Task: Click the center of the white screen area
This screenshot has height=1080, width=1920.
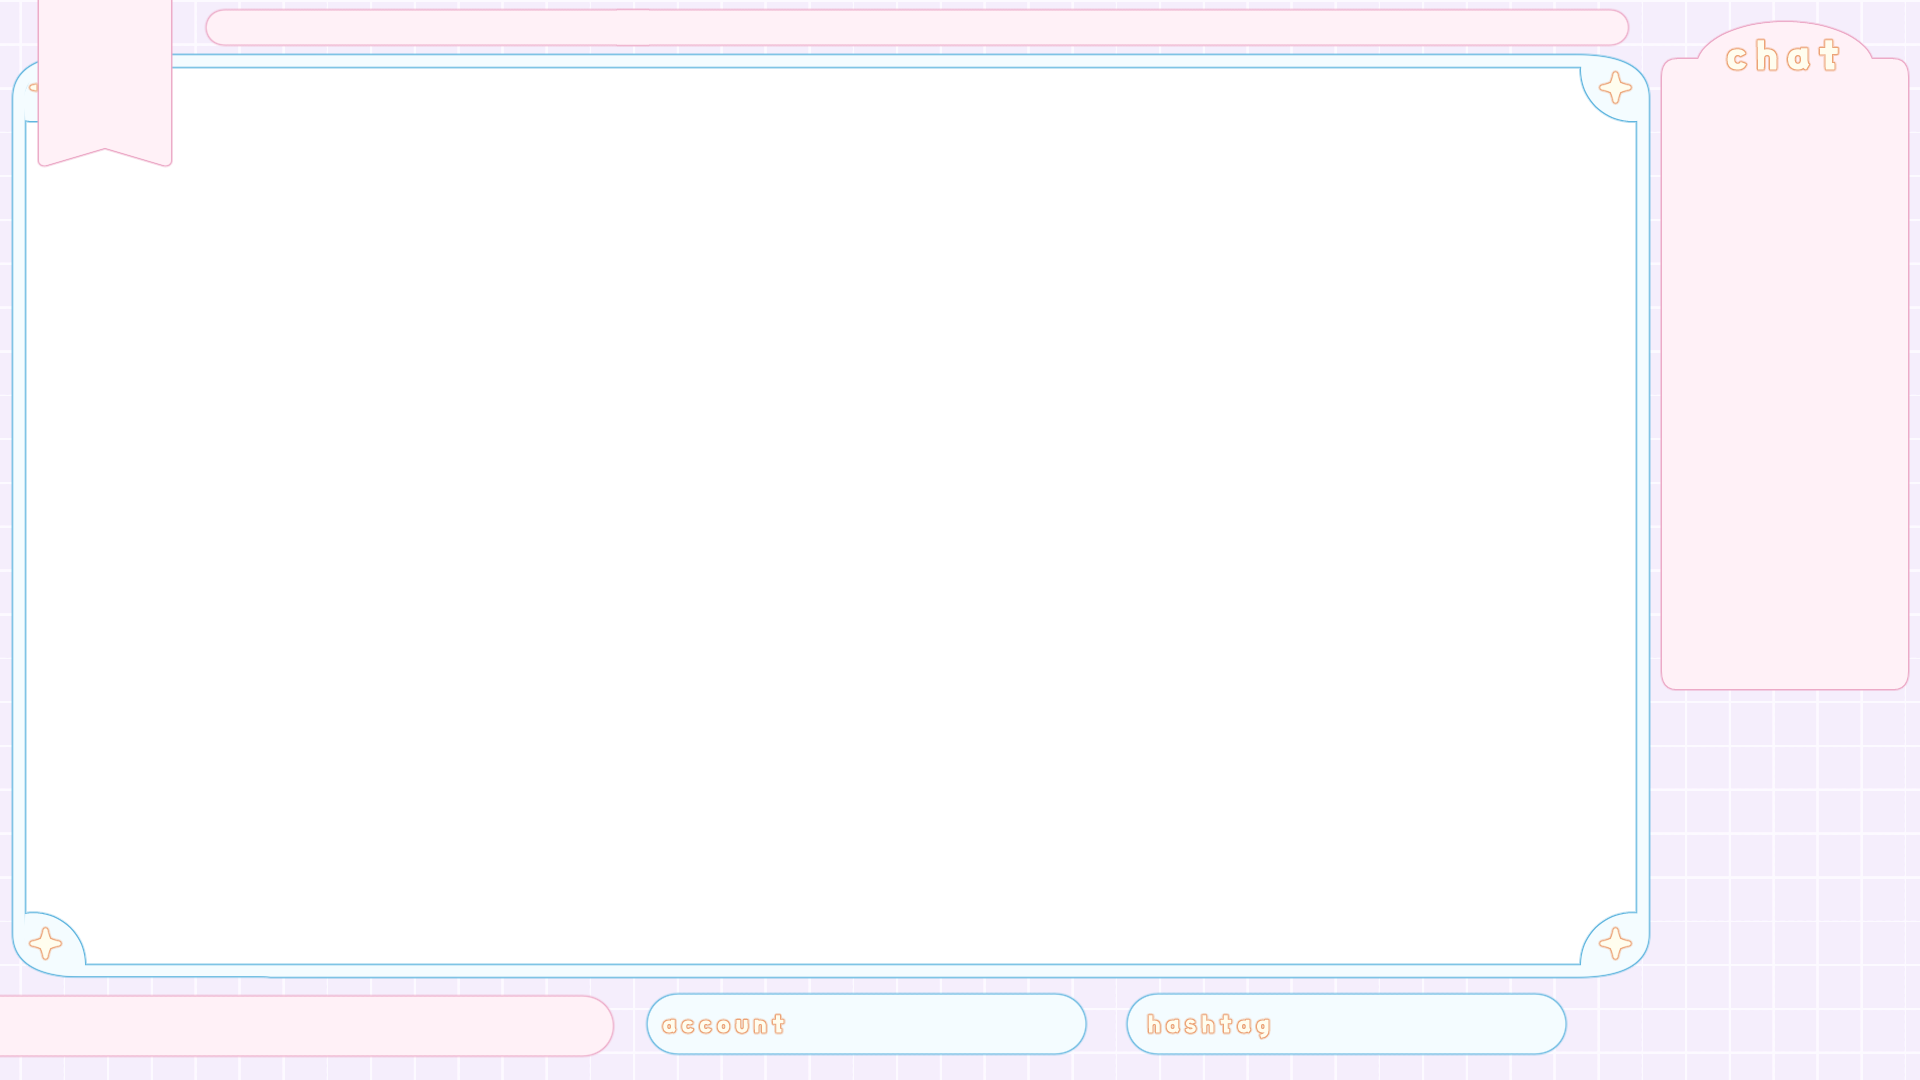Action: (830, 515)
